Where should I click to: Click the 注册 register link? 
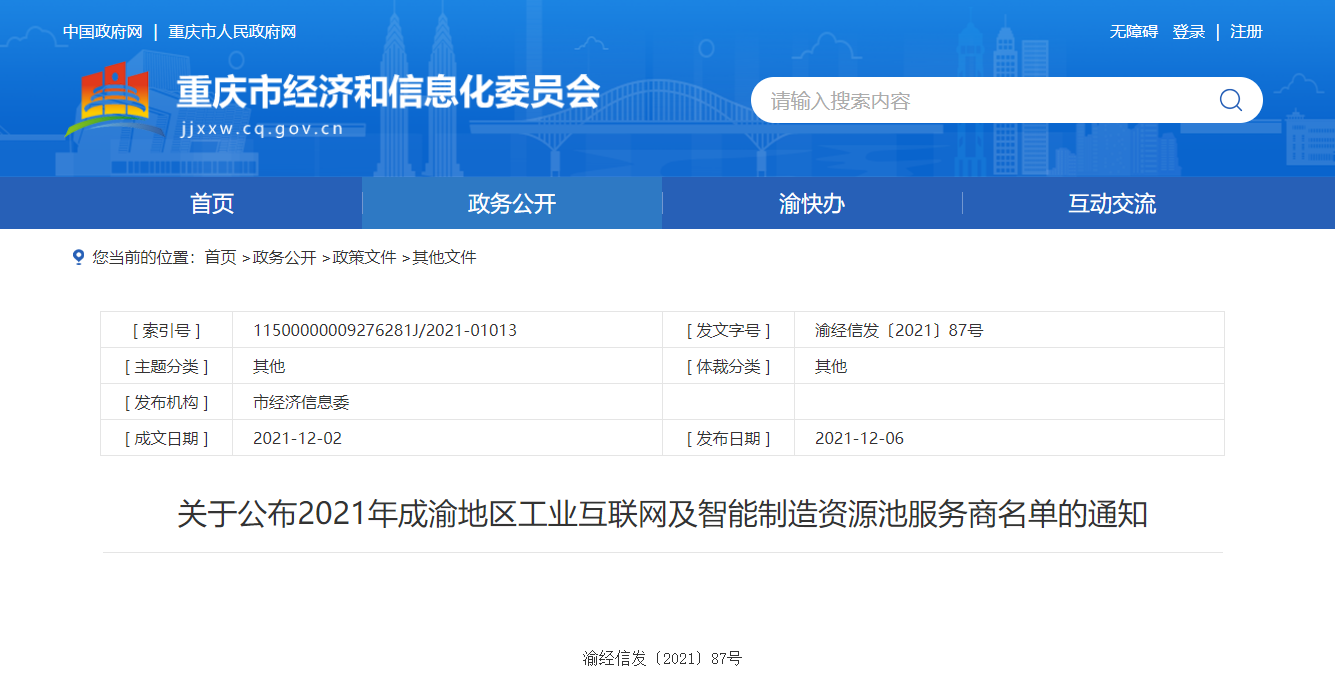[x=1246, y=32]
